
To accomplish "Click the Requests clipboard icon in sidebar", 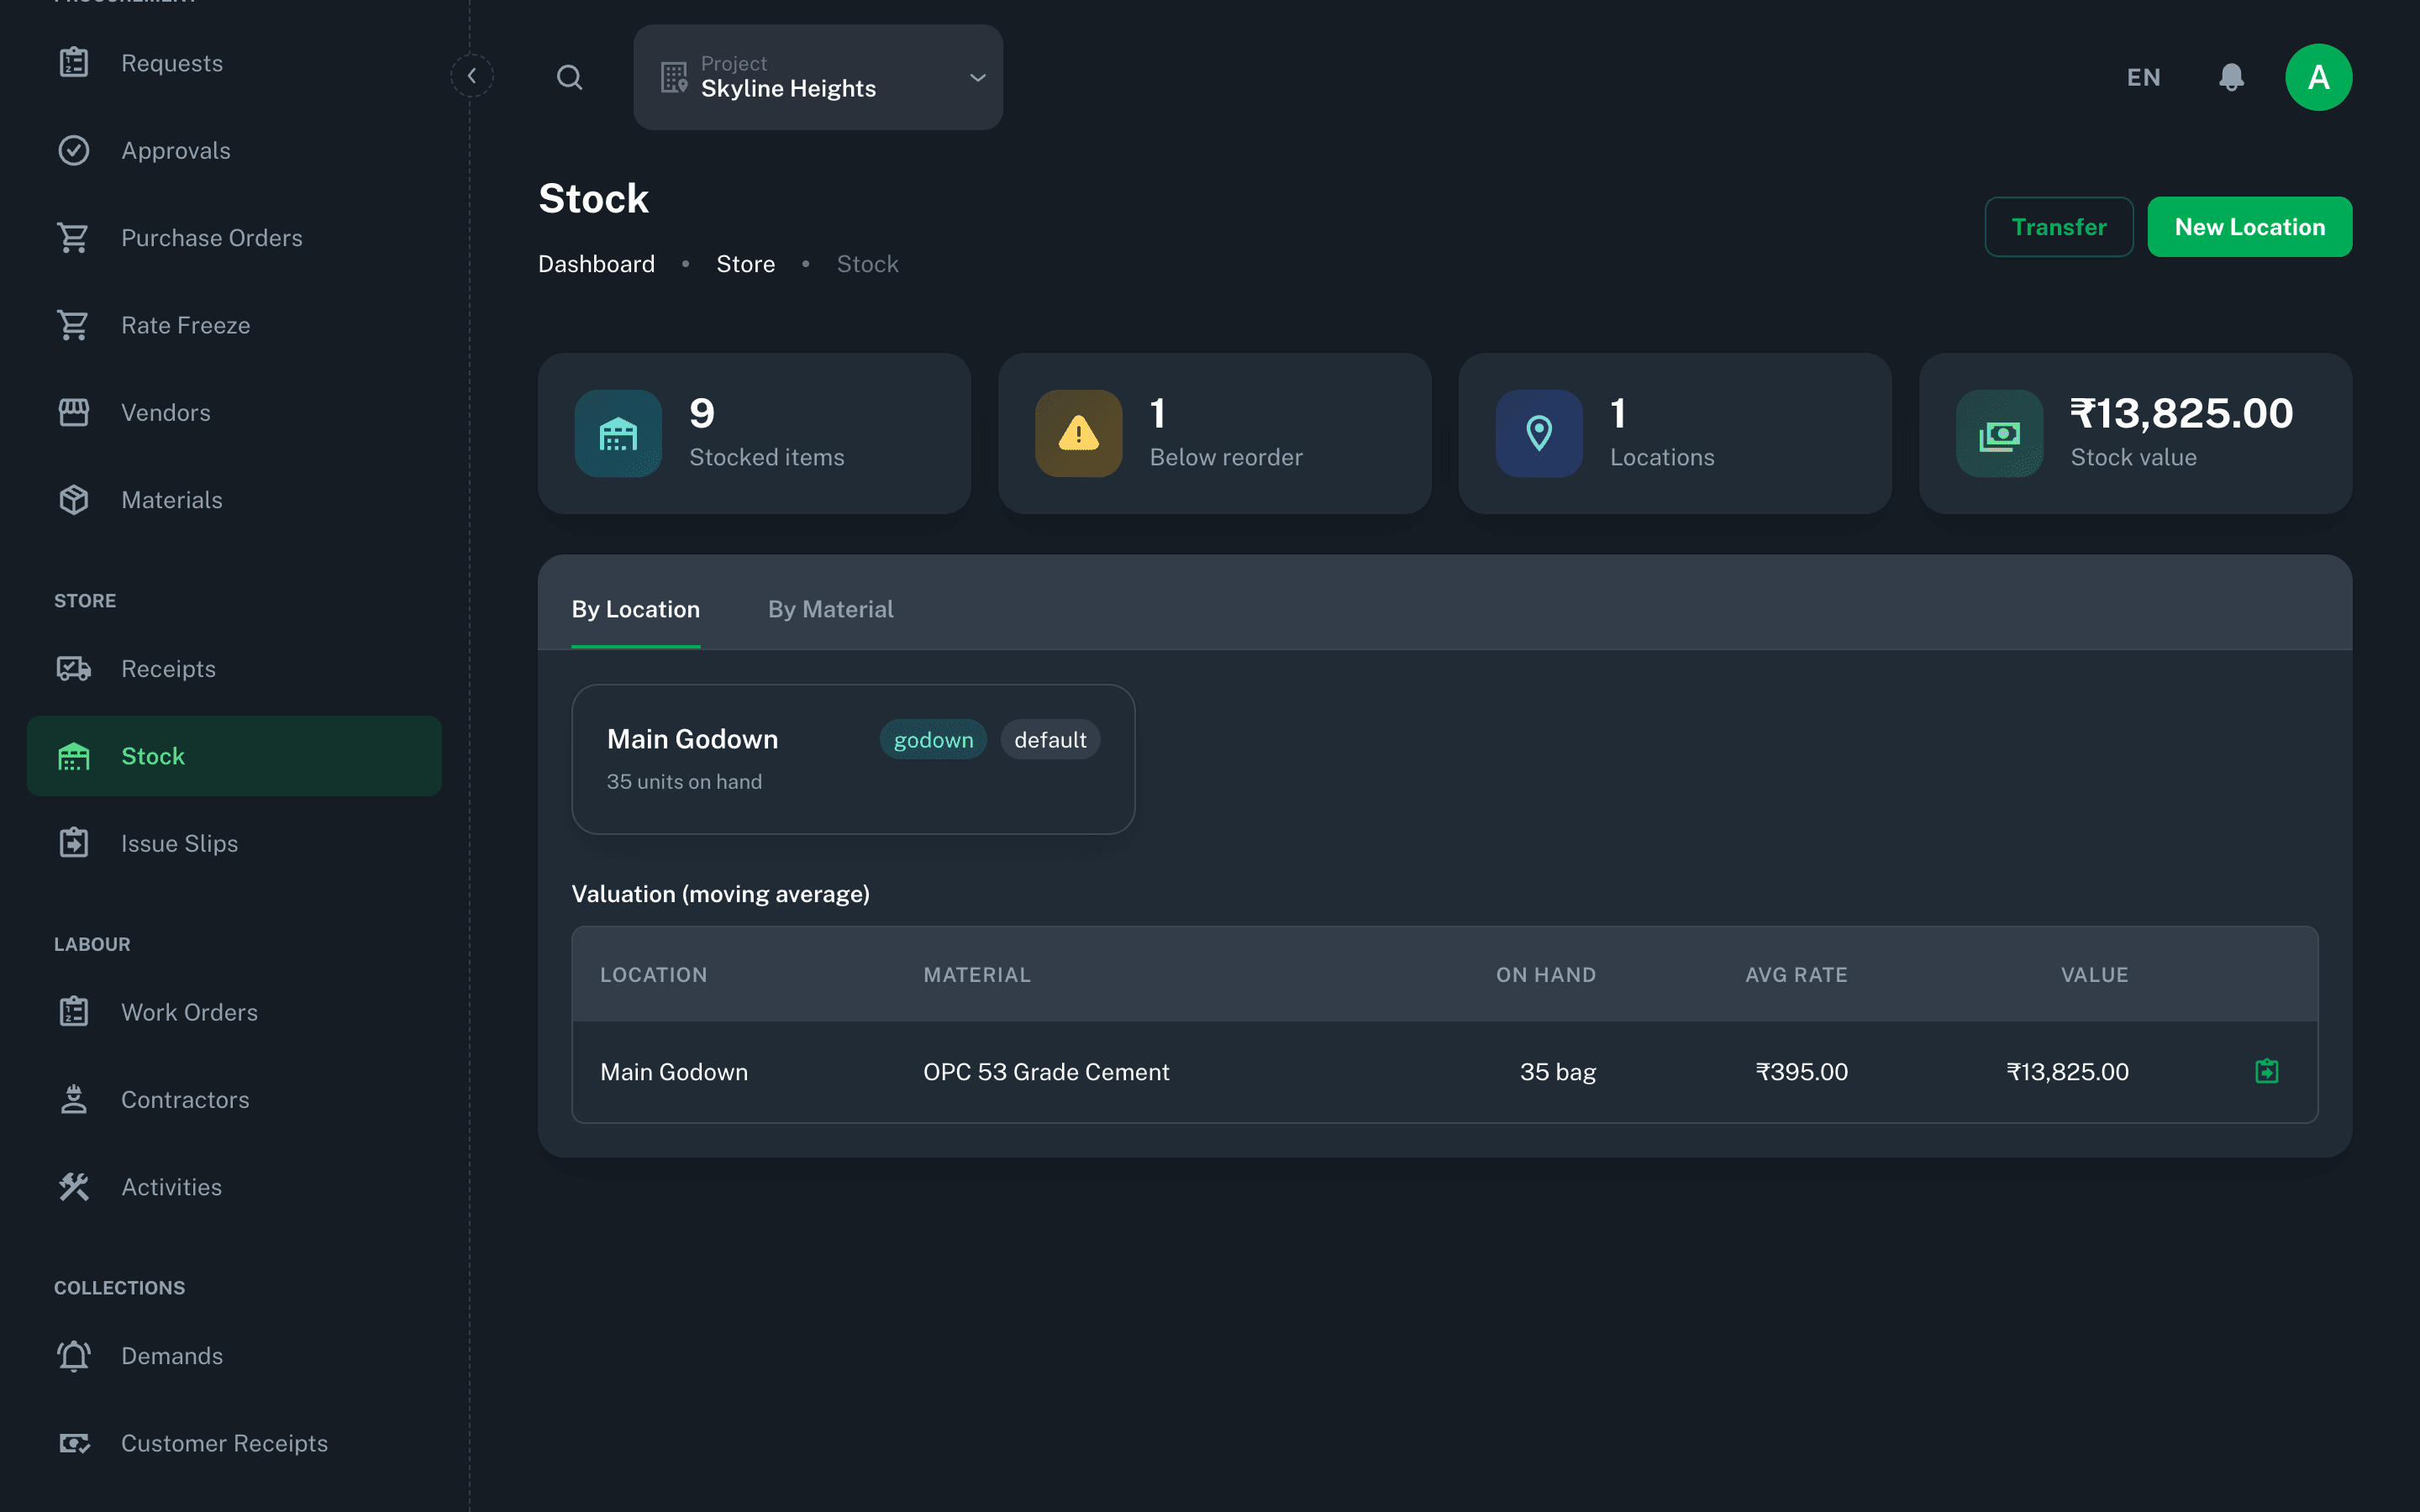I will click(x=74, y=63).
